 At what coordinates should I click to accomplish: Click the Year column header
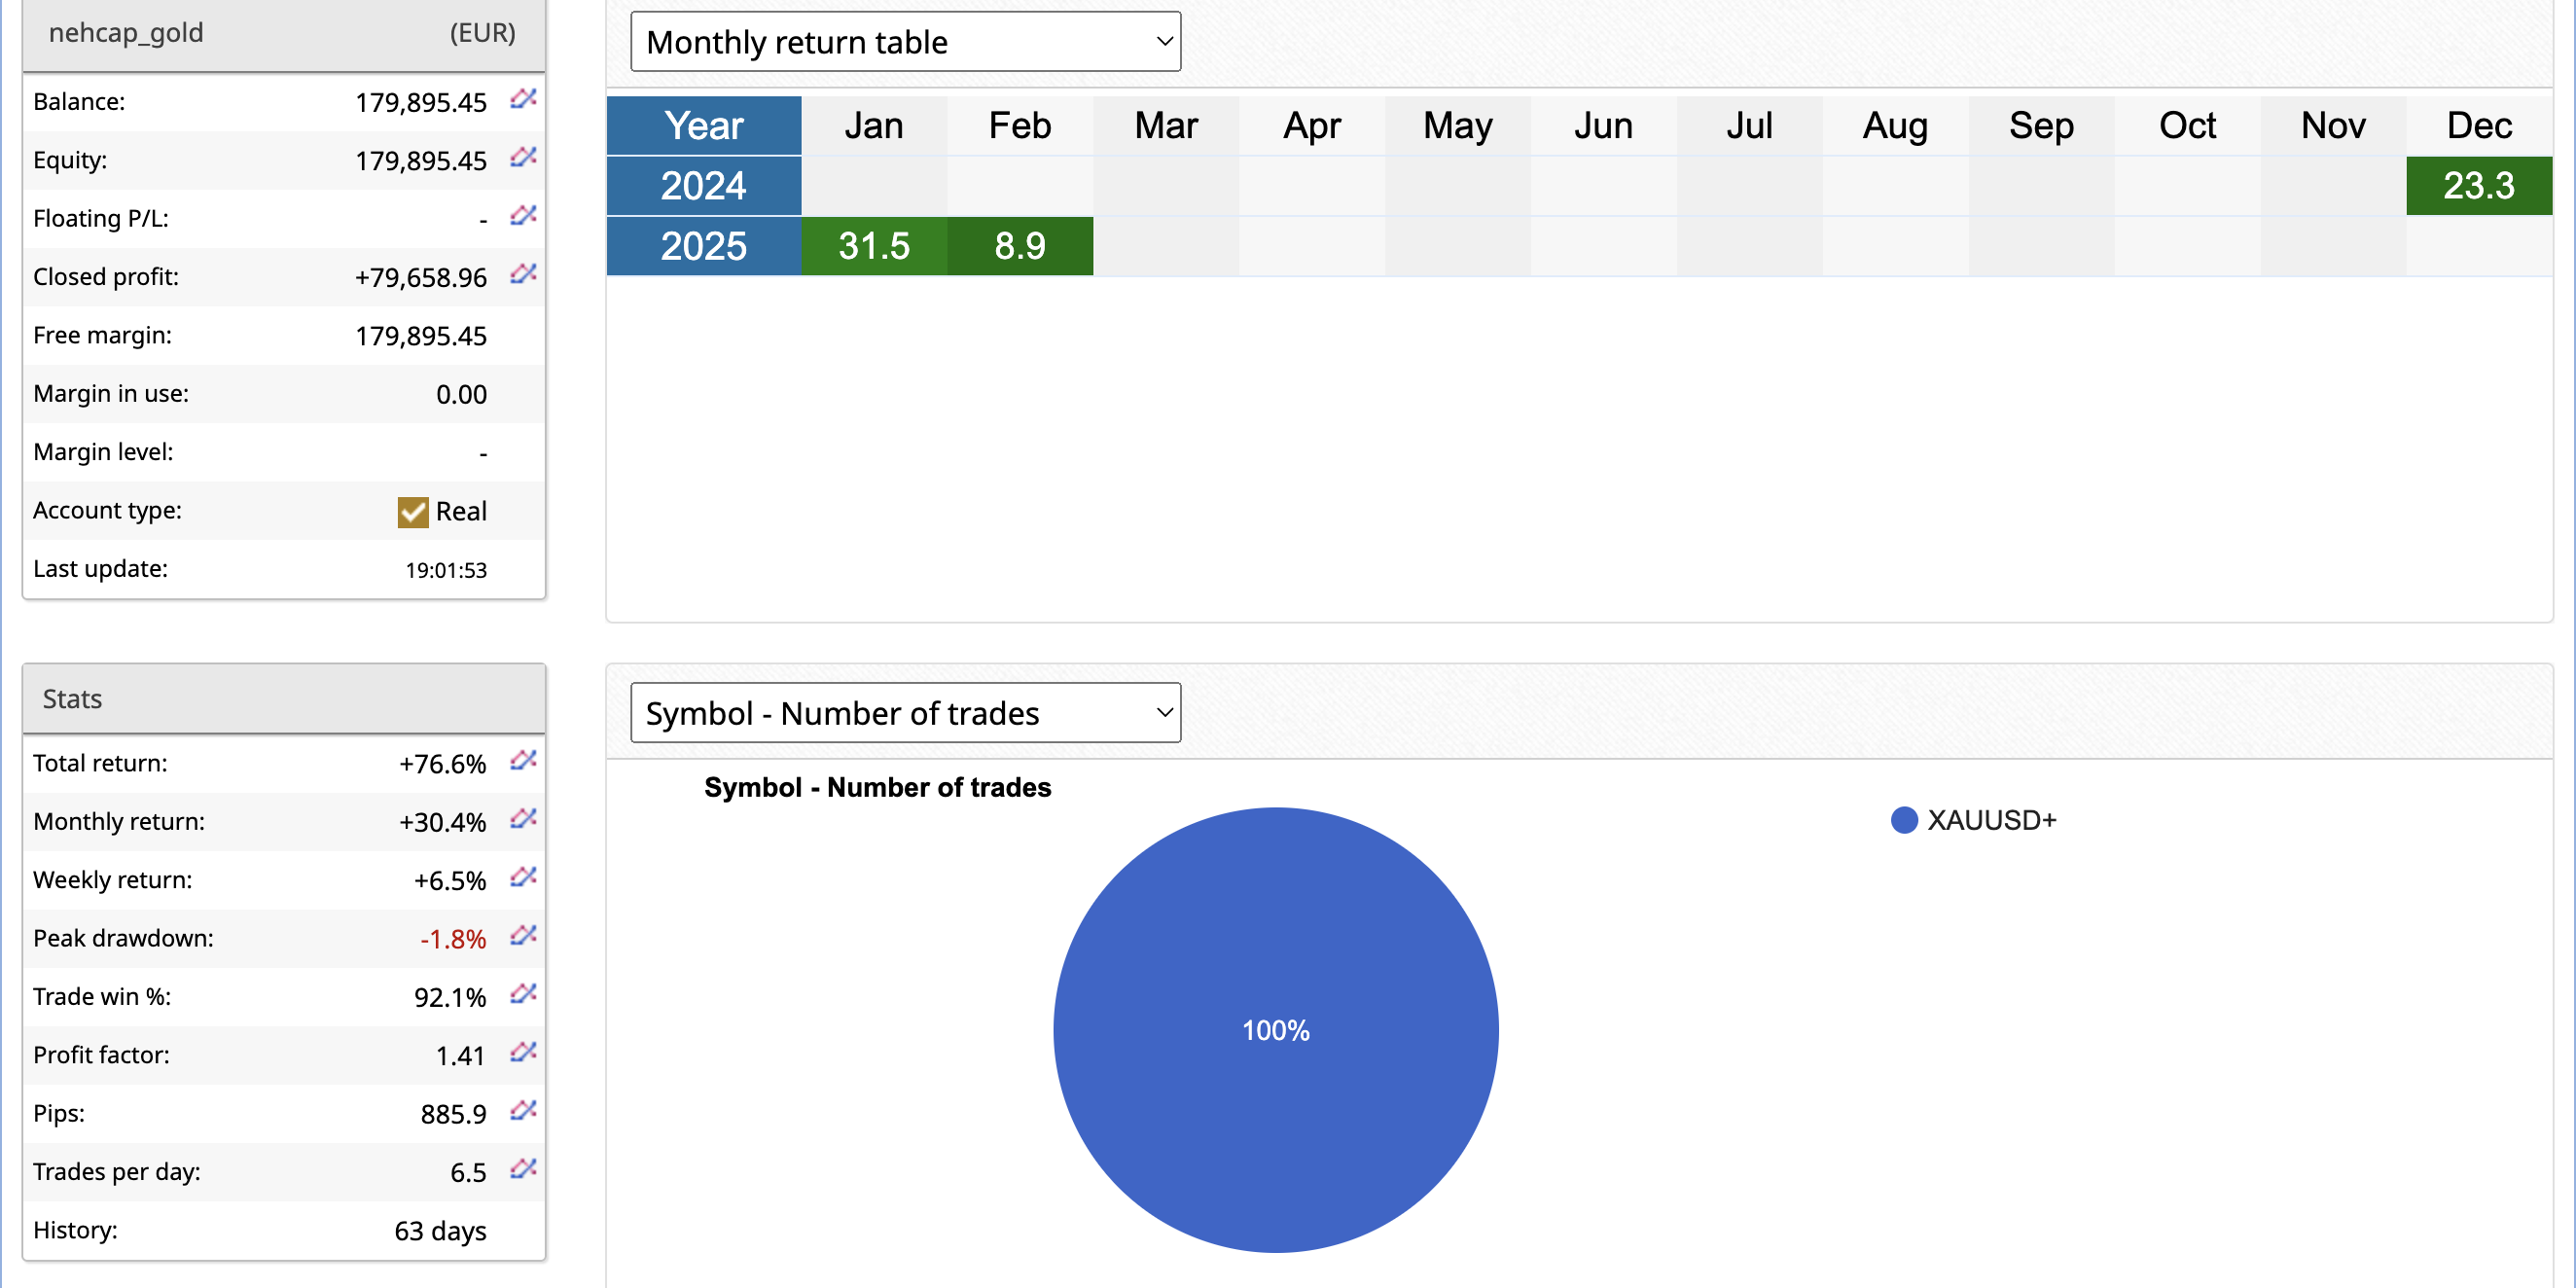tap(703, 126)
